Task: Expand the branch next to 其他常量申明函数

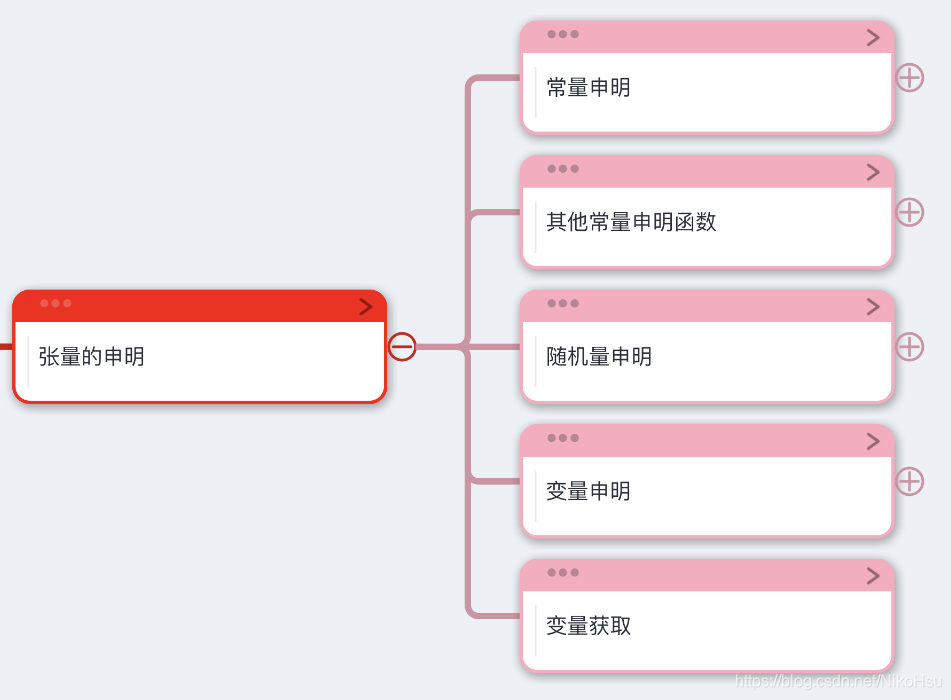Action: pos(910,212)
